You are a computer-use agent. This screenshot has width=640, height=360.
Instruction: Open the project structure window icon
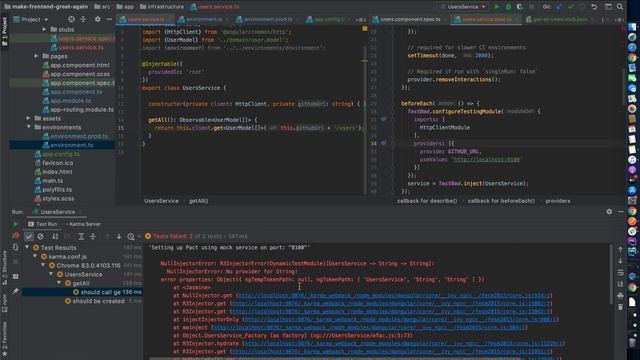click(x=608, y=7)
